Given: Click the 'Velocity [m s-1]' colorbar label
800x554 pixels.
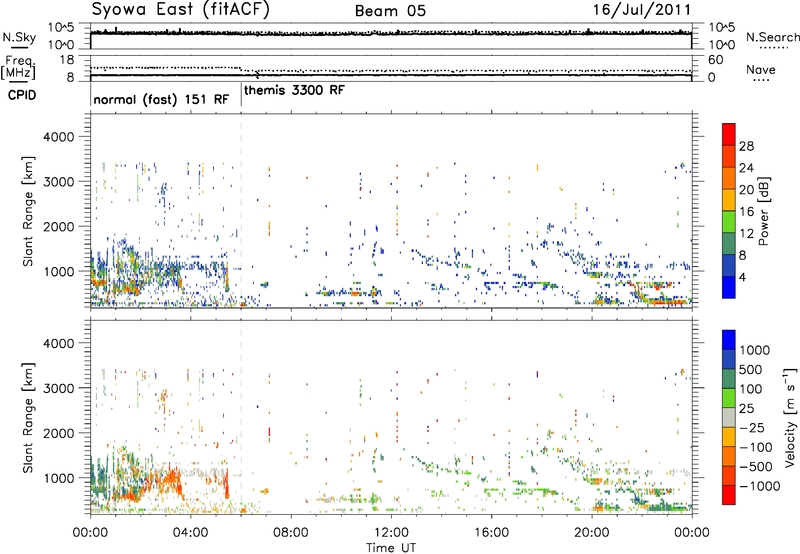Looking at the screenshot, I should [x=790, y=417].
